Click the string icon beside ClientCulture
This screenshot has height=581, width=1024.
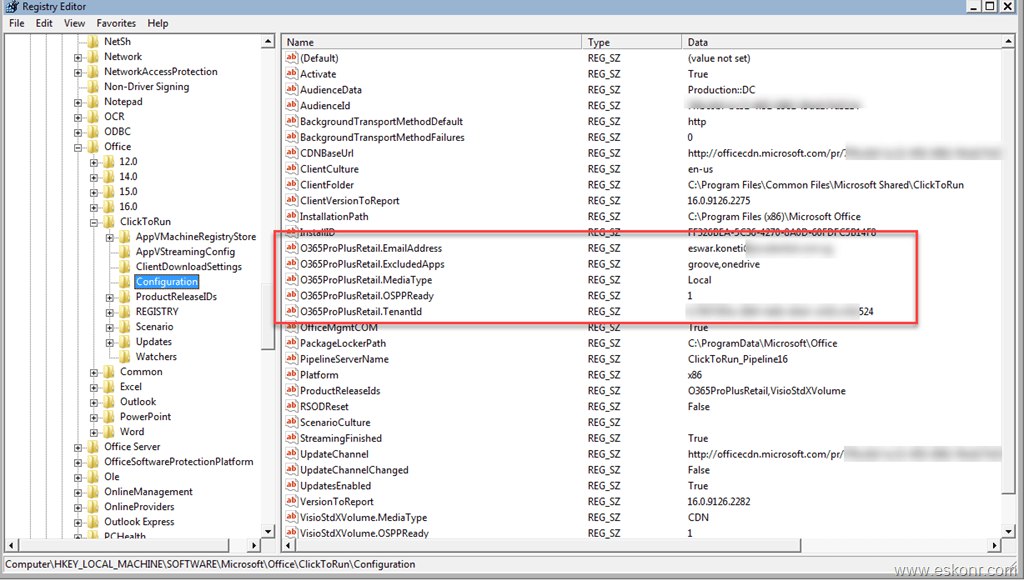point(291,168)
